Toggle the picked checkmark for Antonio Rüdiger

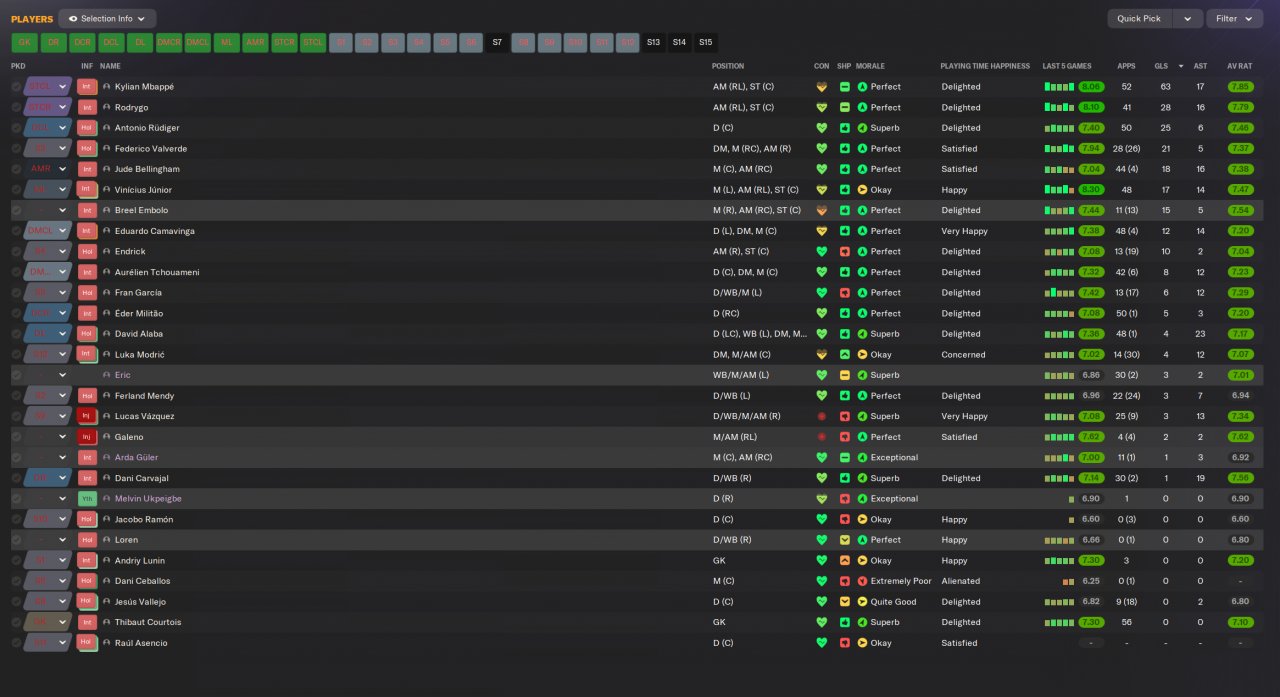(16, 128)
